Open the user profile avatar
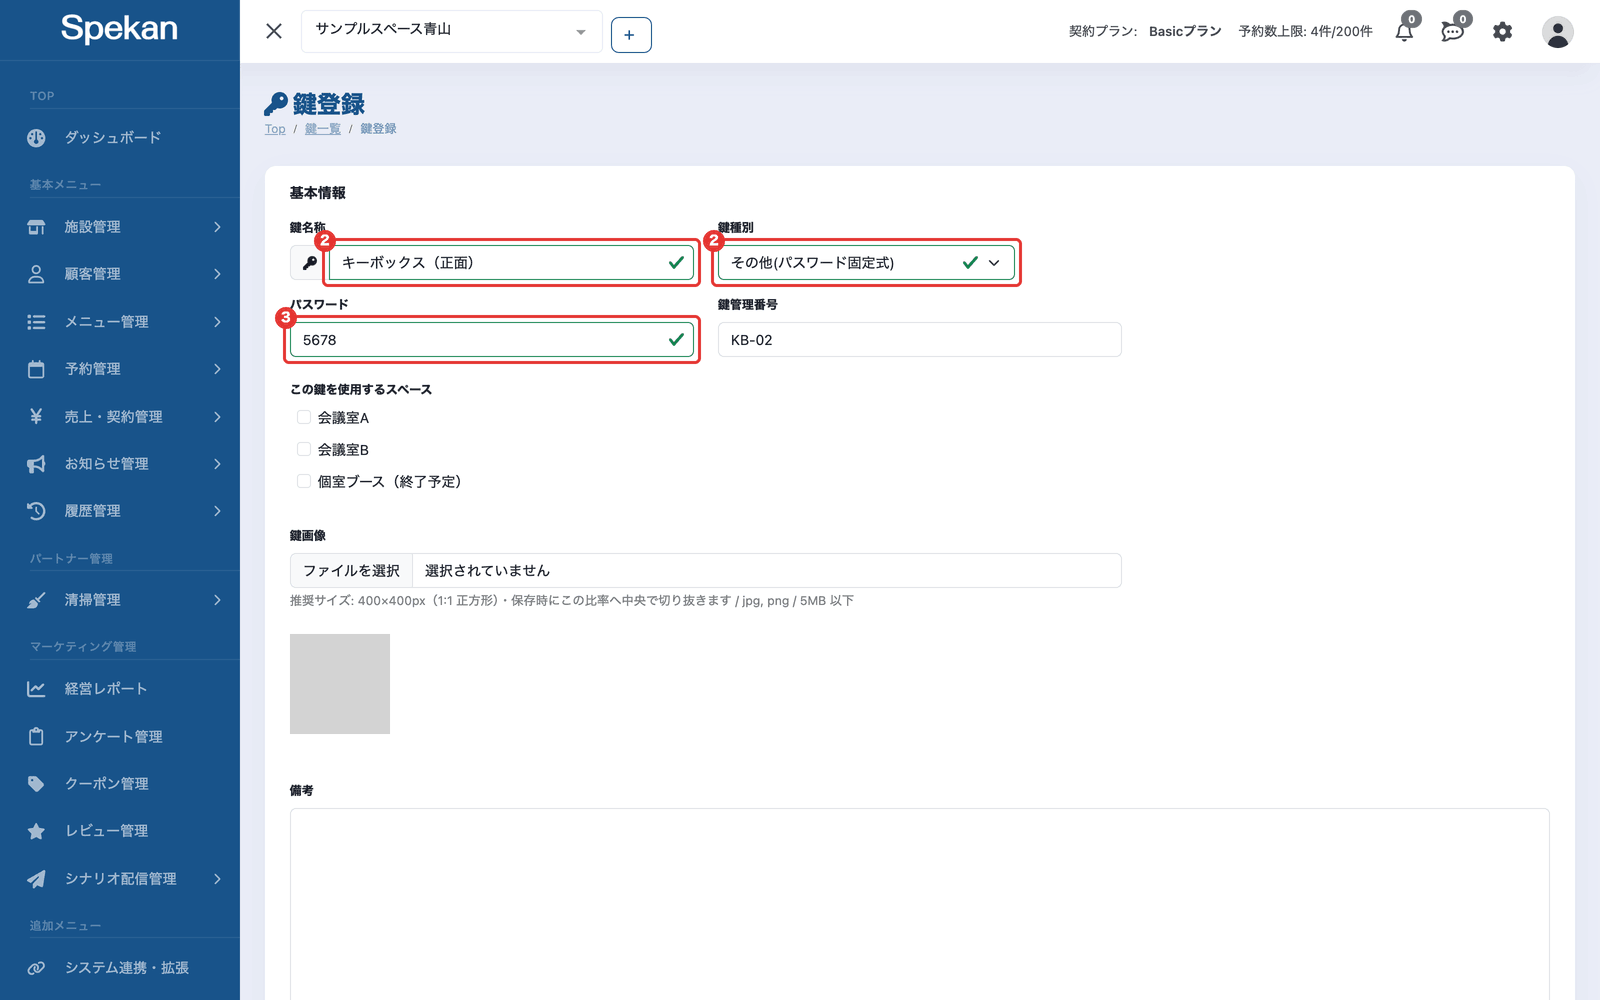The height and width of the screenshot is (1000, 1600). click(1557, 32)
